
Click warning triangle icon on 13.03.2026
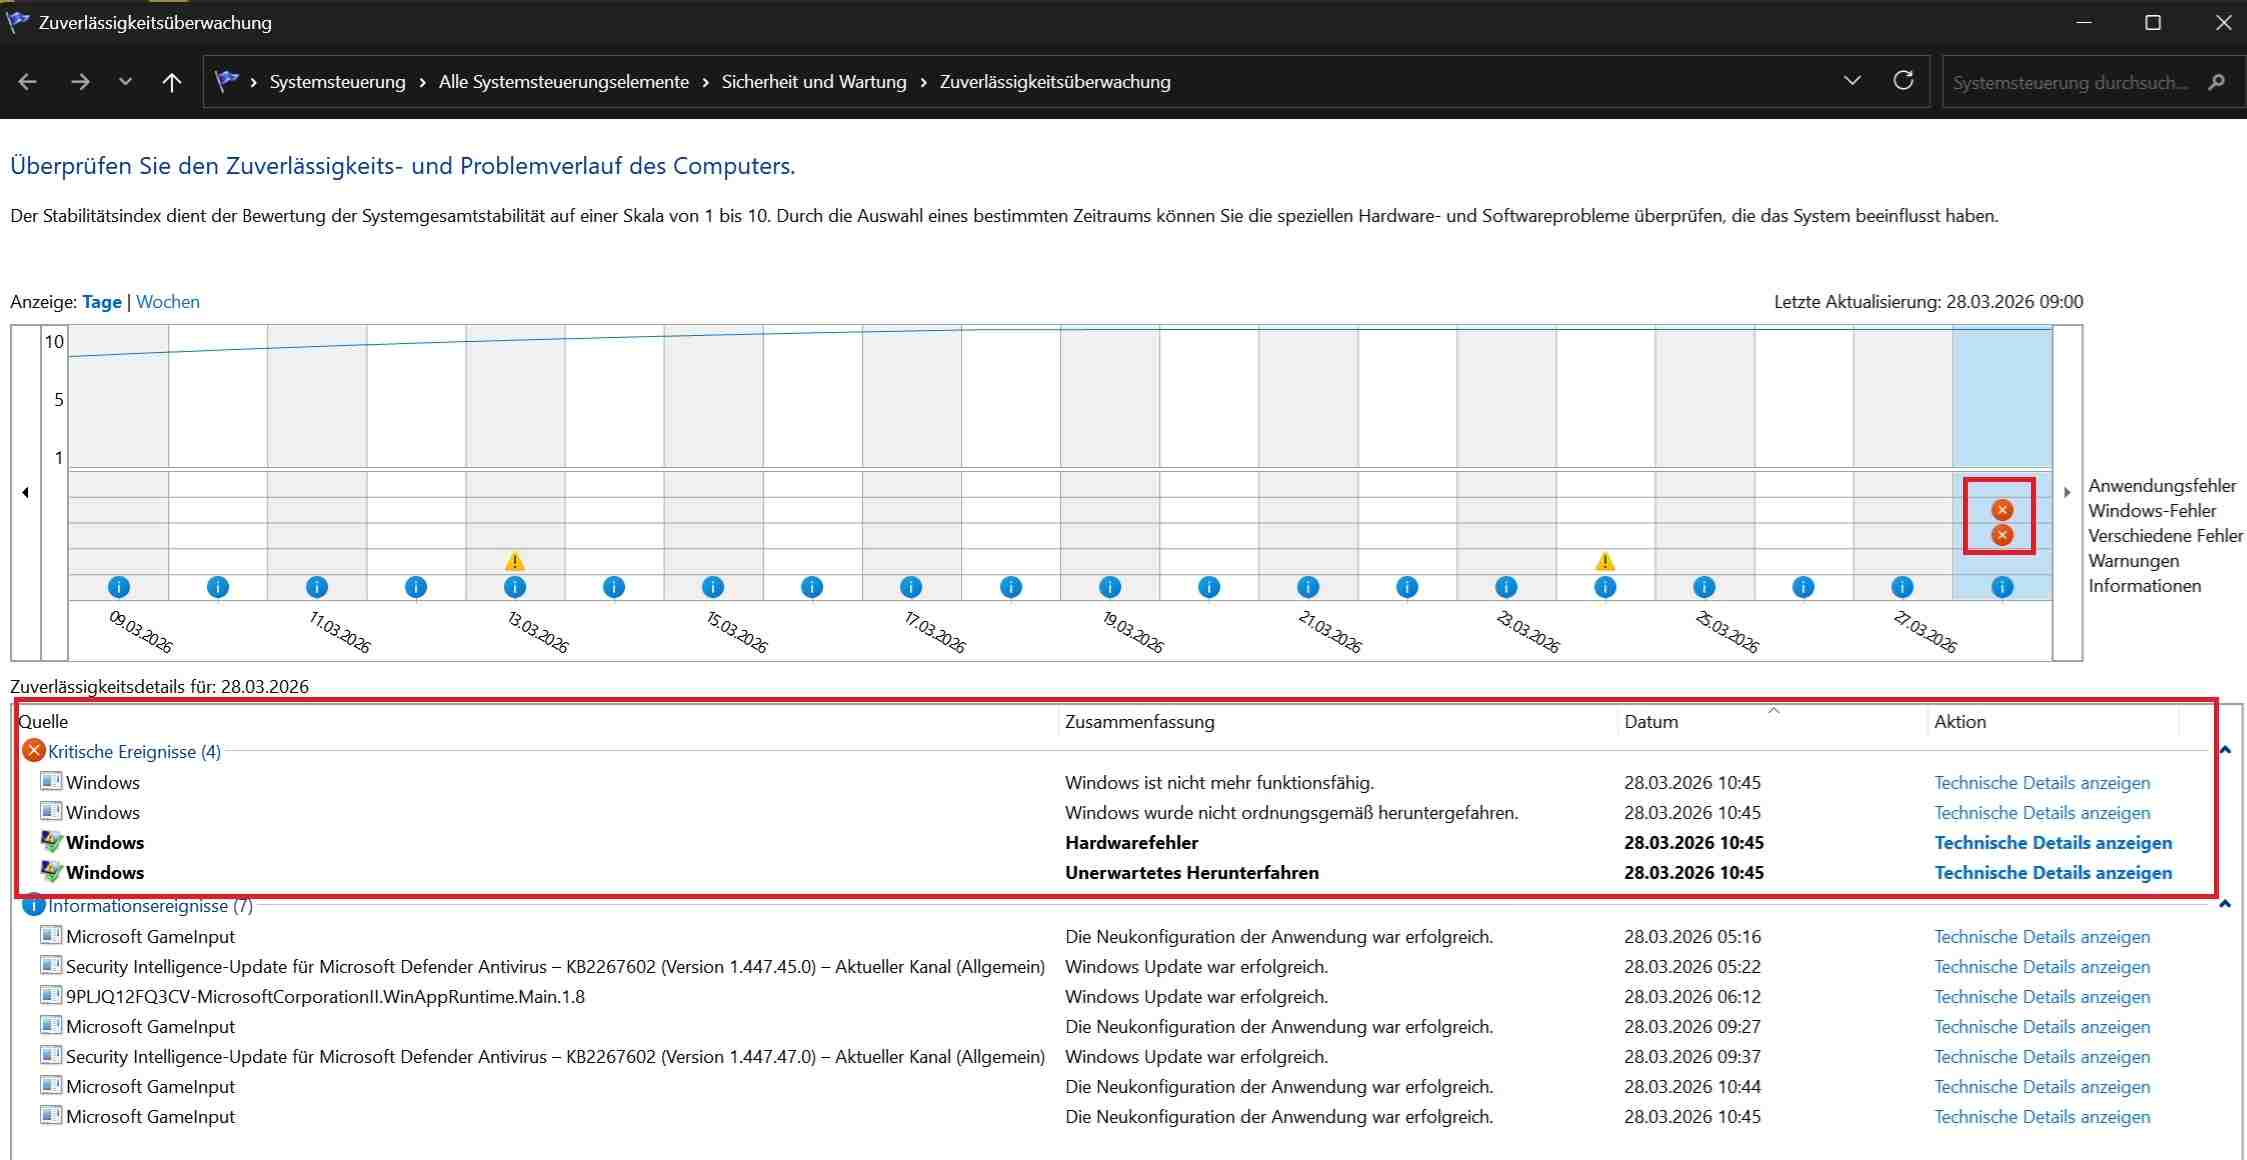[x=514, y=561]
